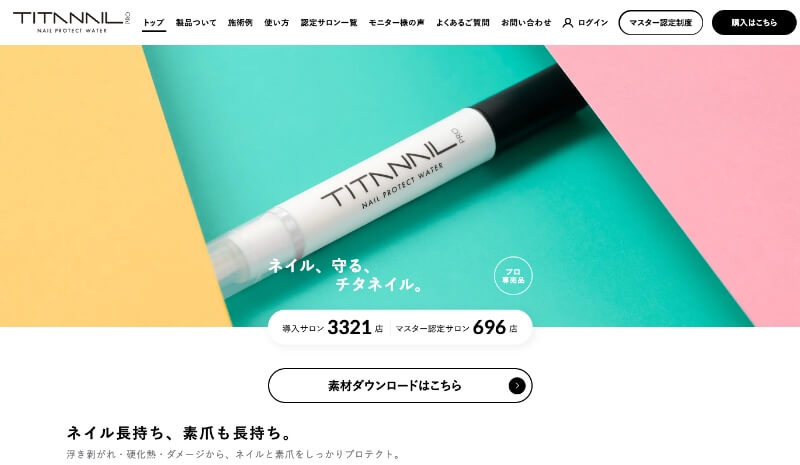
Task: Open モニター様の声 menu item
Action: (x=396, y=22)
